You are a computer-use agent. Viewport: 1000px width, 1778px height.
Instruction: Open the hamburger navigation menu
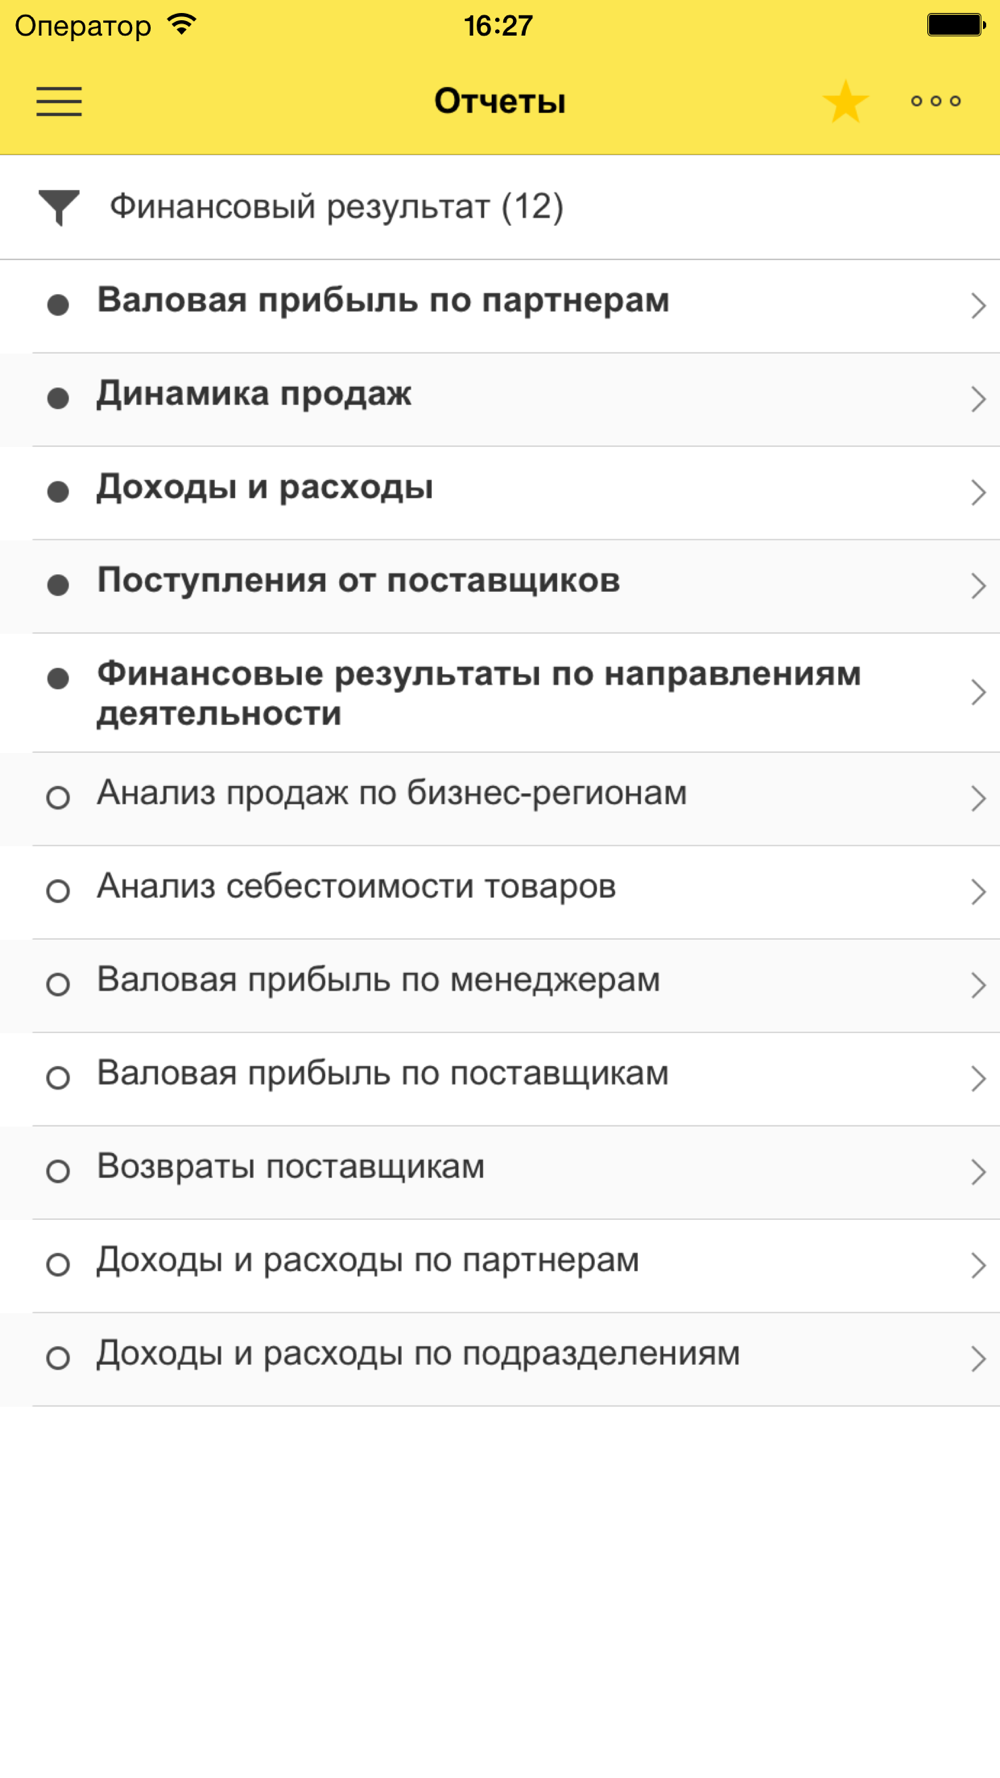pos(59,101)
